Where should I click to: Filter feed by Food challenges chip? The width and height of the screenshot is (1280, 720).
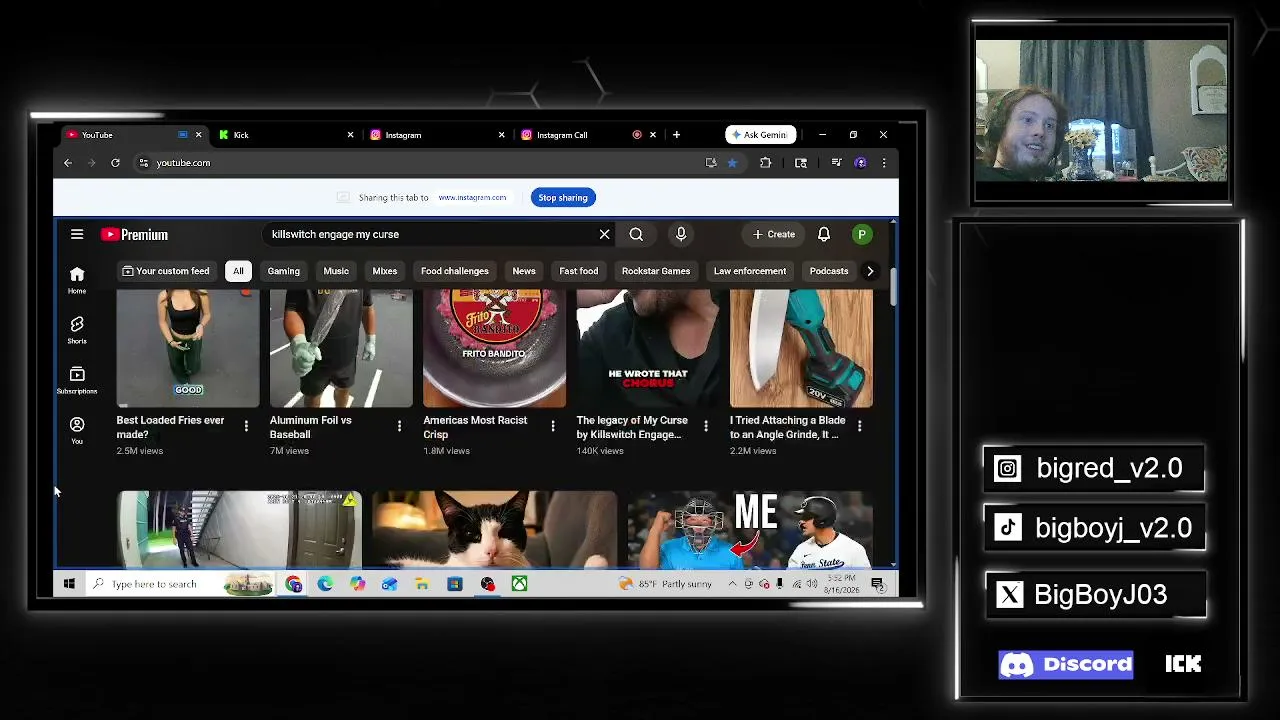coord(455,271)
